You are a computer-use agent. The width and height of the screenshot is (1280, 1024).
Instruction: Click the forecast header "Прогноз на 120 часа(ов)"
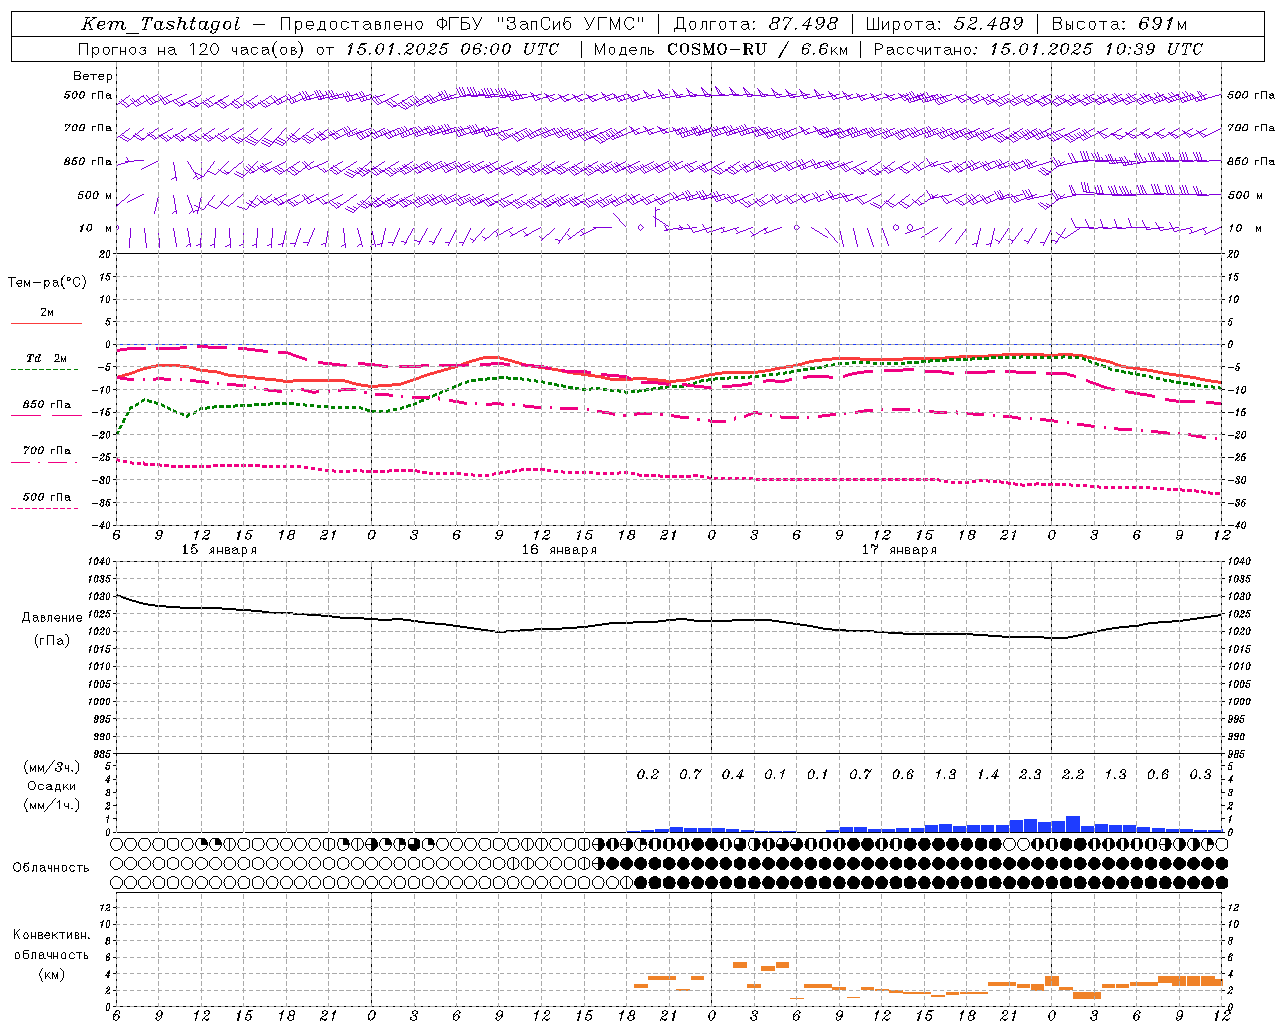(193, 49)
